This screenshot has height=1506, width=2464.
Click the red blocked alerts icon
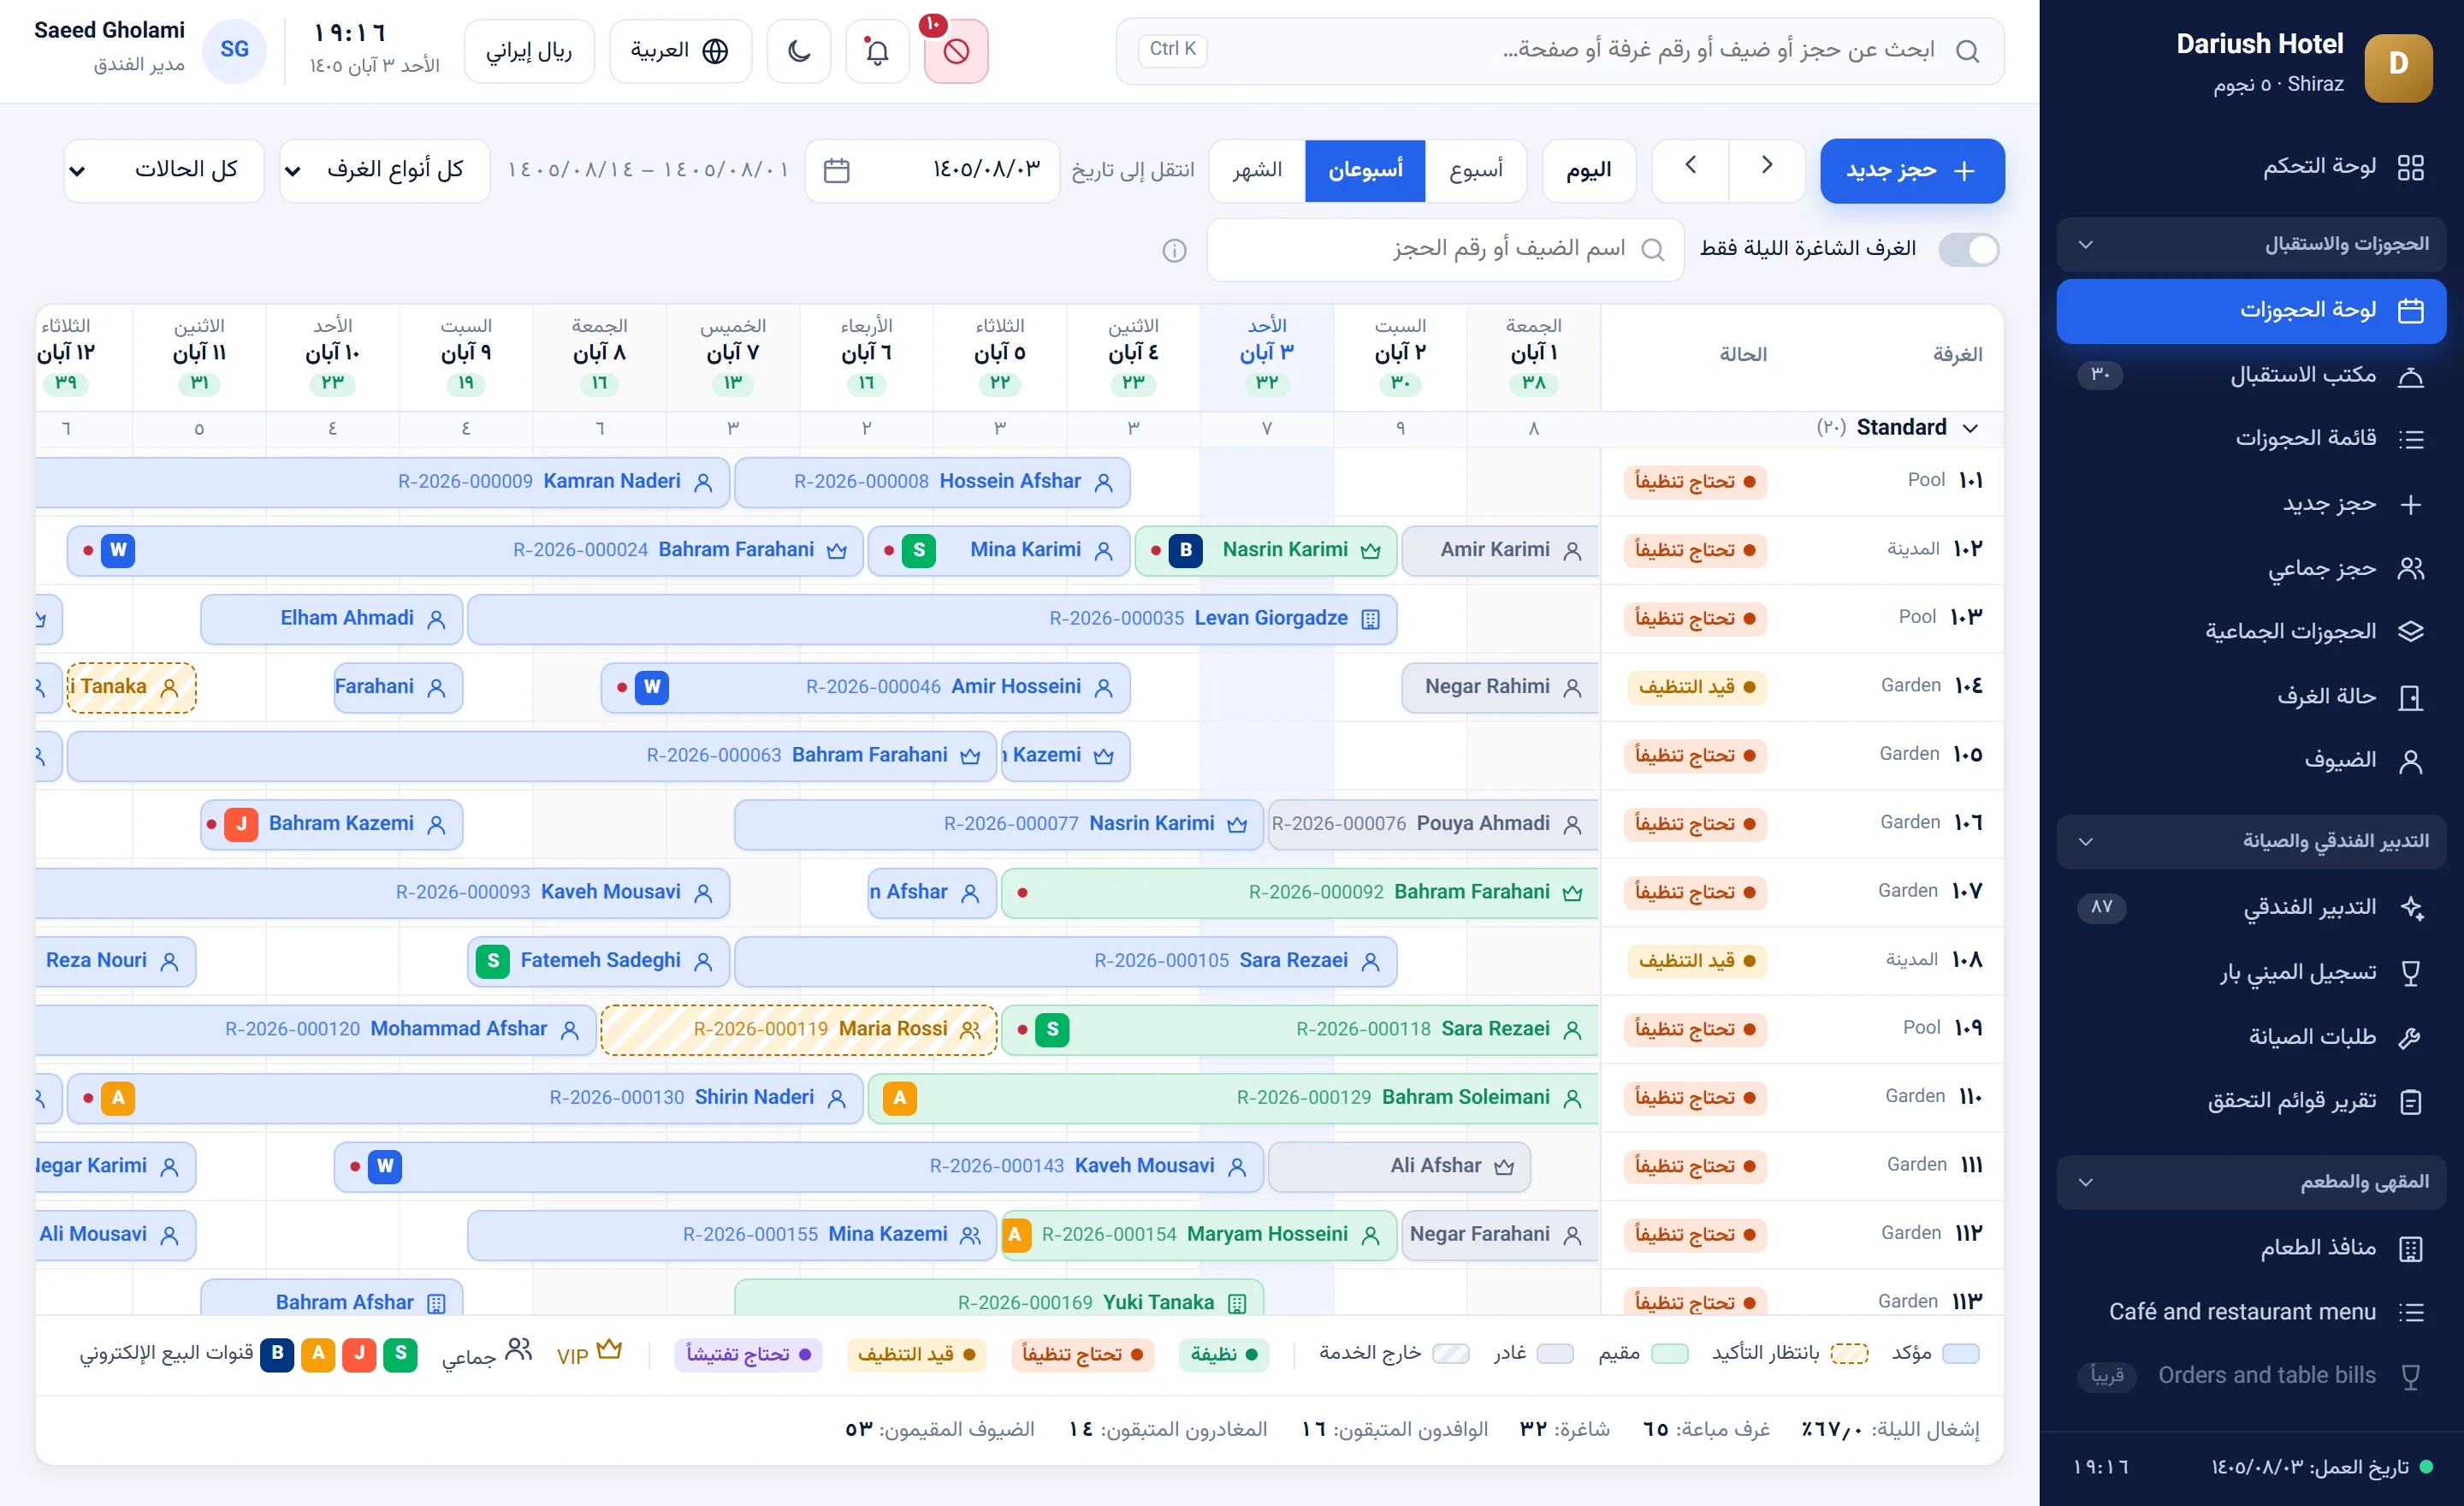(x=955, y=50)
